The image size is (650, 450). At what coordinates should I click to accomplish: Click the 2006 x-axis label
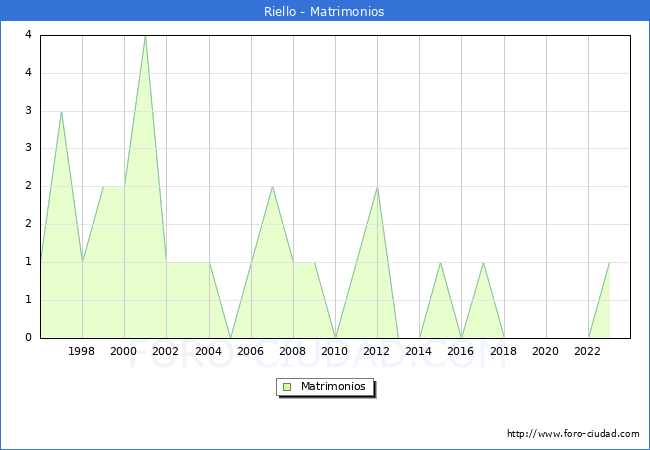pos(250,351)
